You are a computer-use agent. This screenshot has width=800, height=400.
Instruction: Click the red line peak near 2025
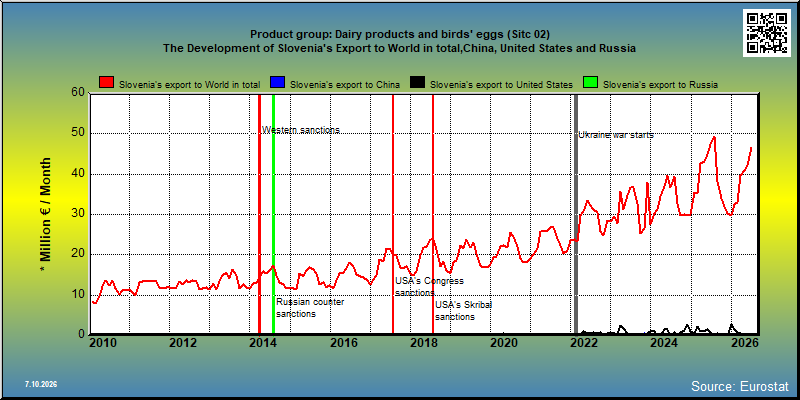(x=714, y=137)
